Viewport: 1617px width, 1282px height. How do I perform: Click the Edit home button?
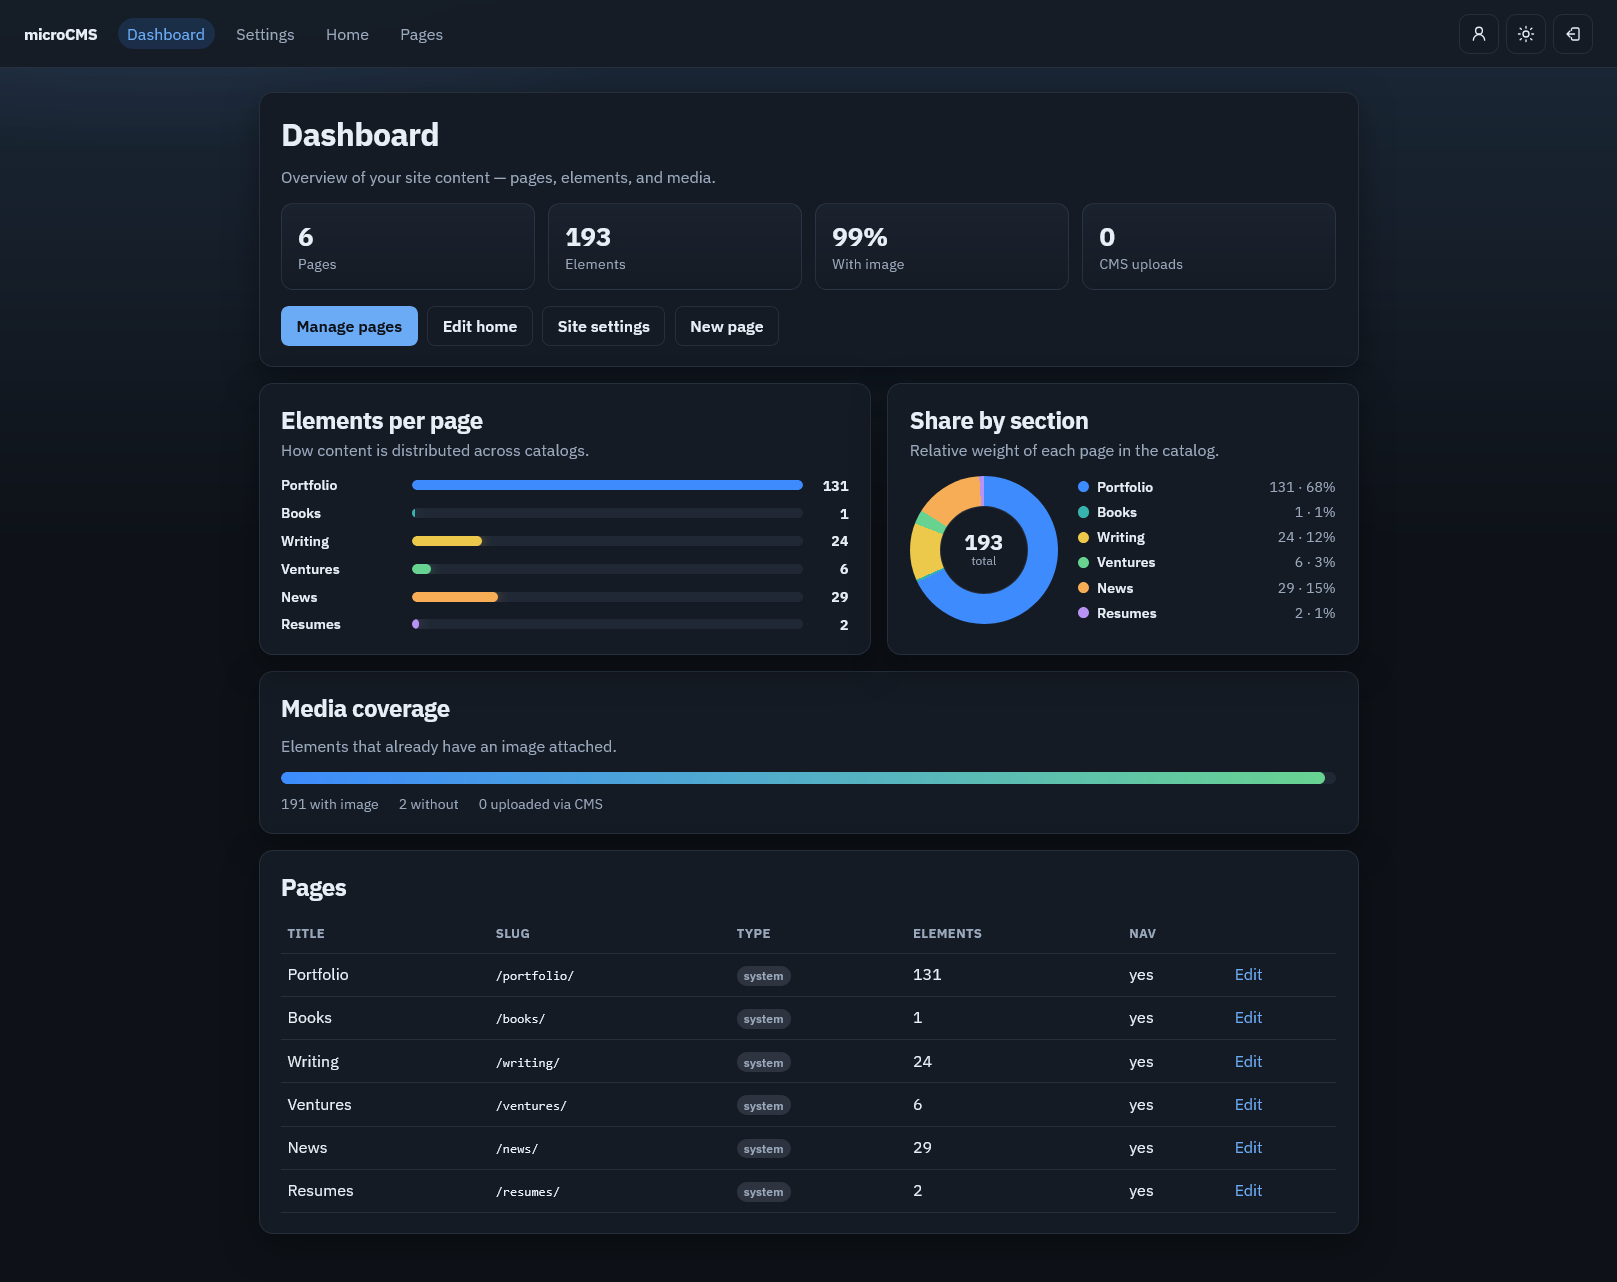[x=480, y=326]
